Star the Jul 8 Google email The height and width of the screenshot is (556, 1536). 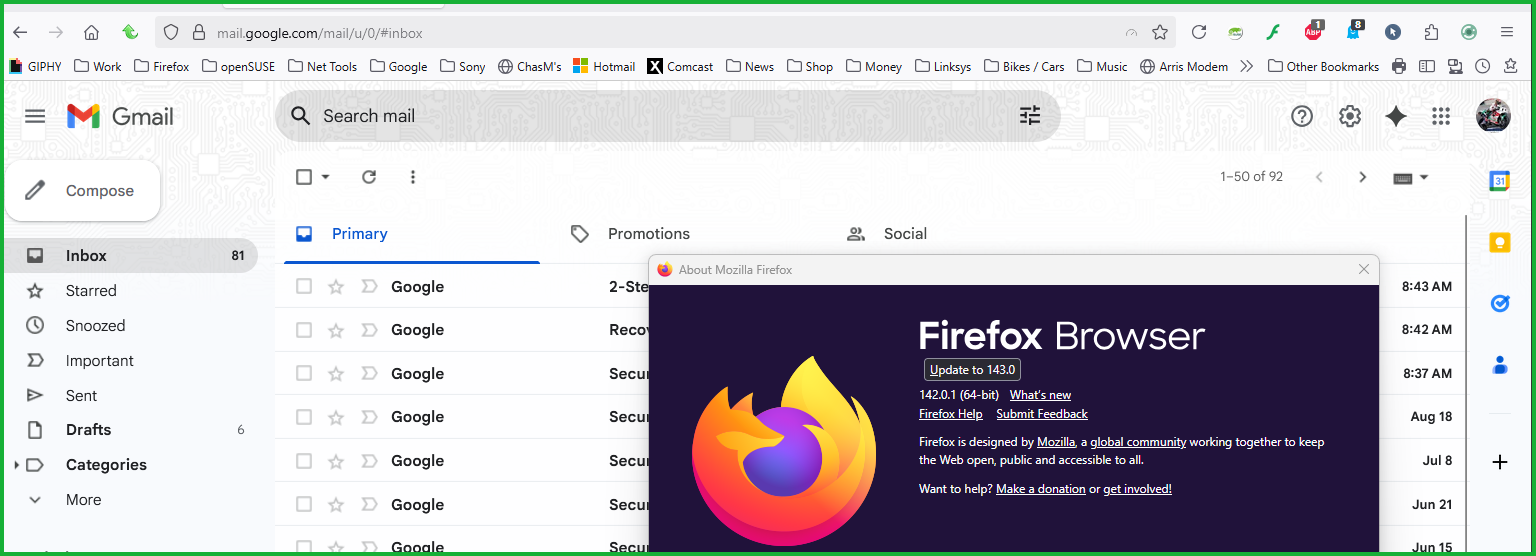click(x=336, y=461)
